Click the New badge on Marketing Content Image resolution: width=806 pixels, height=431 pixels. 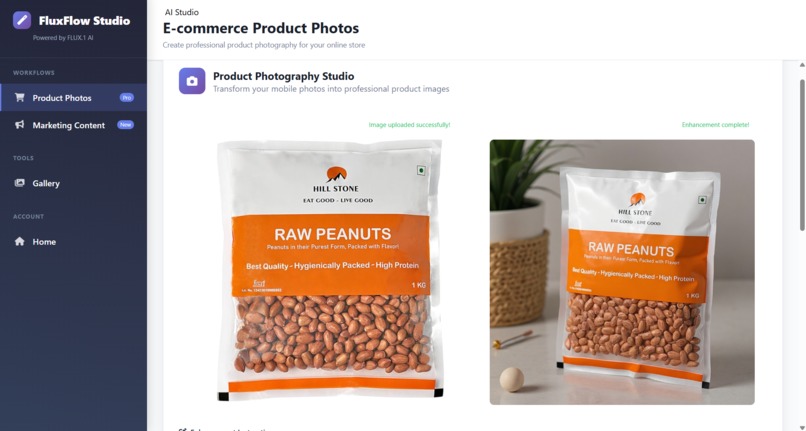coord(125,124)
